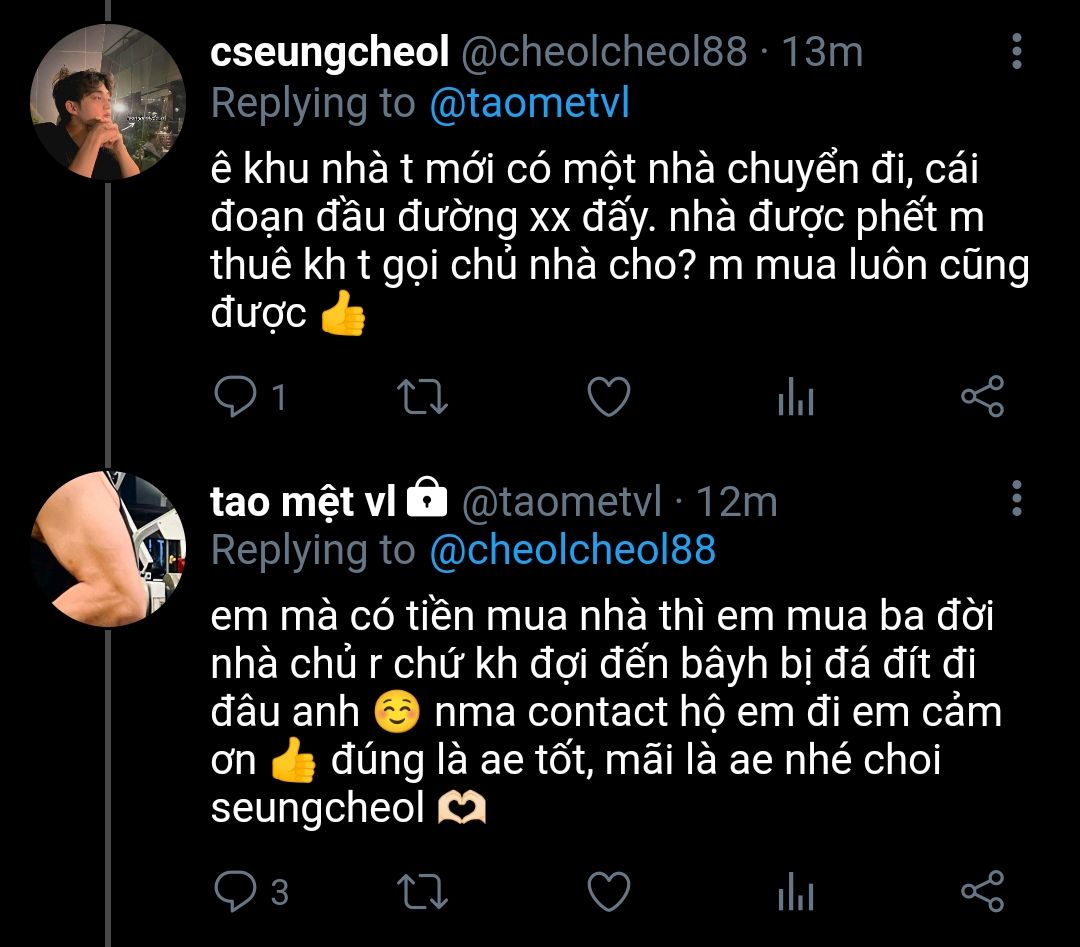Click the 12m timestamp
This screenshot has width=1080, height=947.
(x=736, y=500)
